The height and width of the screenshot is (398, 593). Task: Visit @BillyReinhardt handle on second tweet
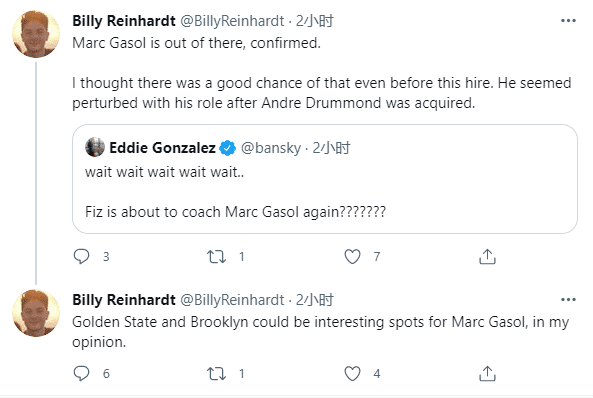pos(232,300)
